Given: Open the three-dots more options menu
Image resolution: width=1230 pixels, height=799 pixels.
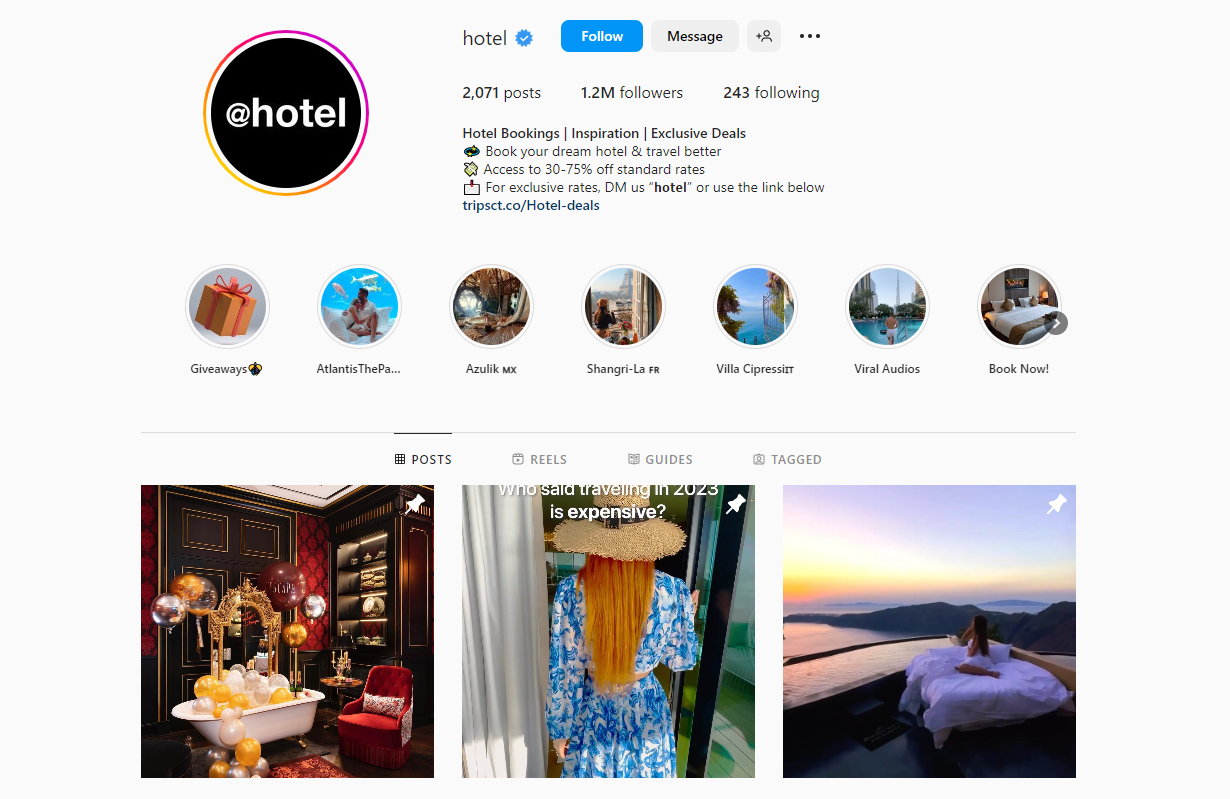Looking at the screenshot, I should click(x=810, y=36).
